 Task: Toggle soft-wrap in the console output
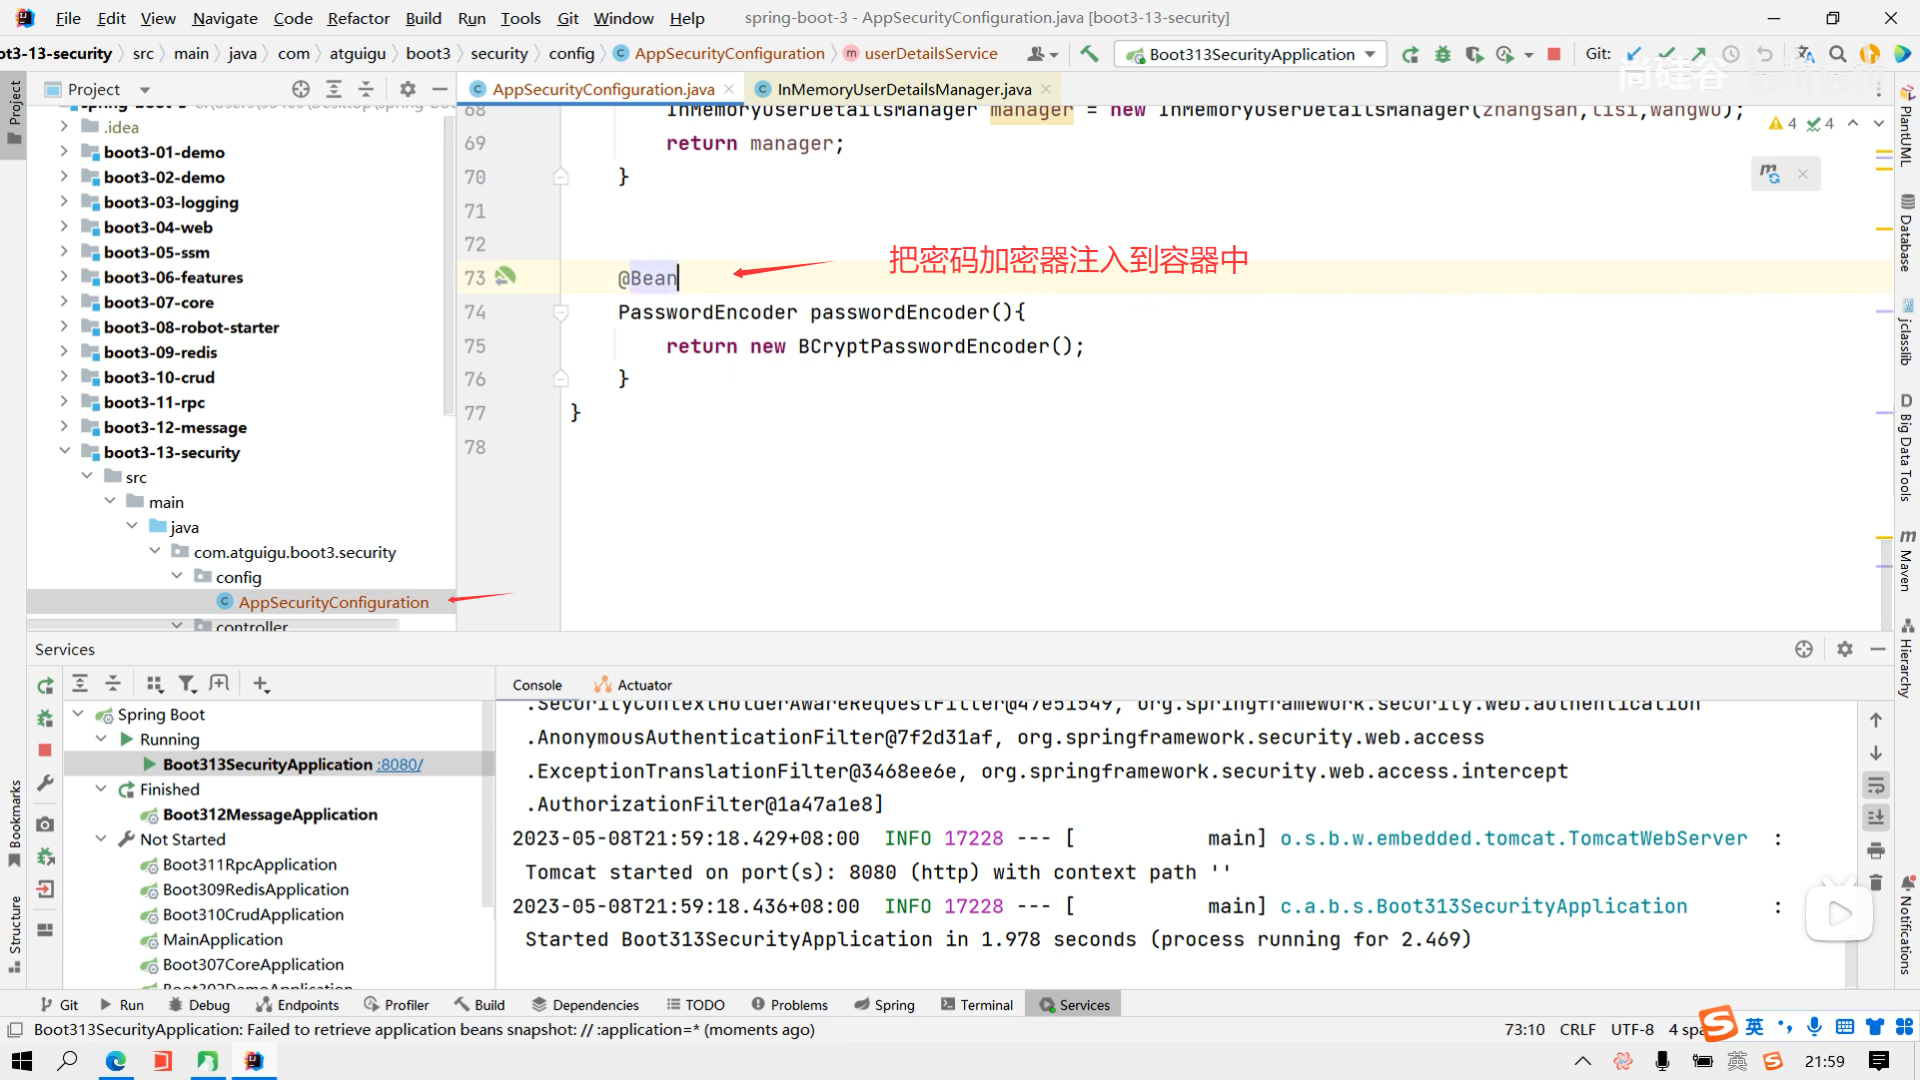[x=1876, y=785]
